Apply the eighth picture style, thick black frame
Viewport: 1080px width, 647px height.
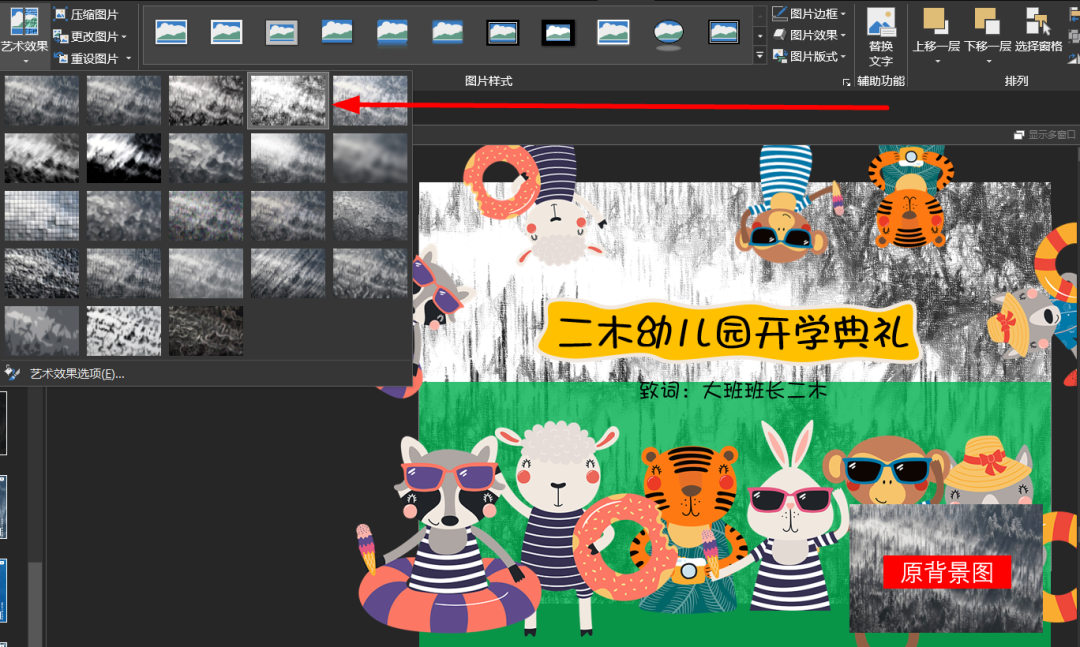point(558,32)
